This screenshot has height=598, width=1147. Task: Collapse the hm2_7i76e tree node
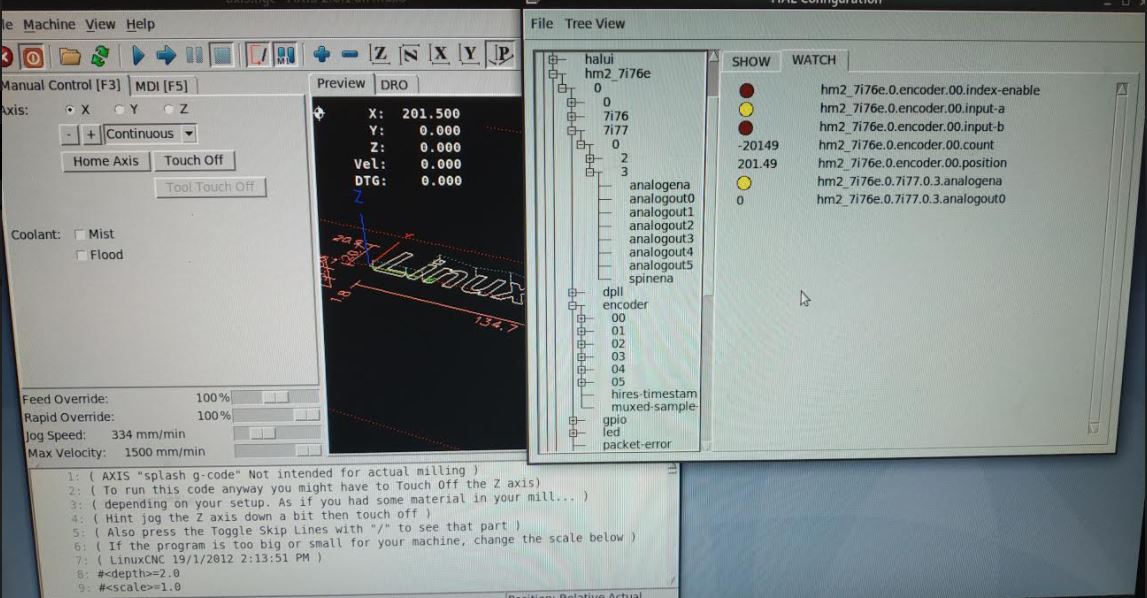(554, 74)
